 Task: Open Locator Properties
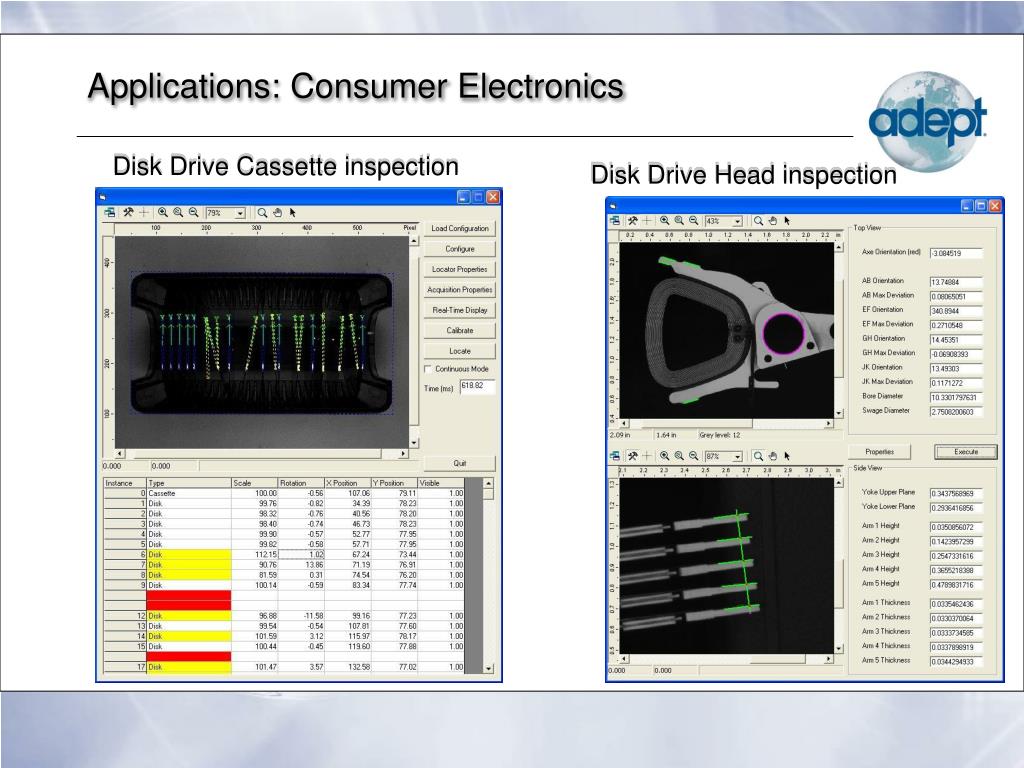pos(460,269)
